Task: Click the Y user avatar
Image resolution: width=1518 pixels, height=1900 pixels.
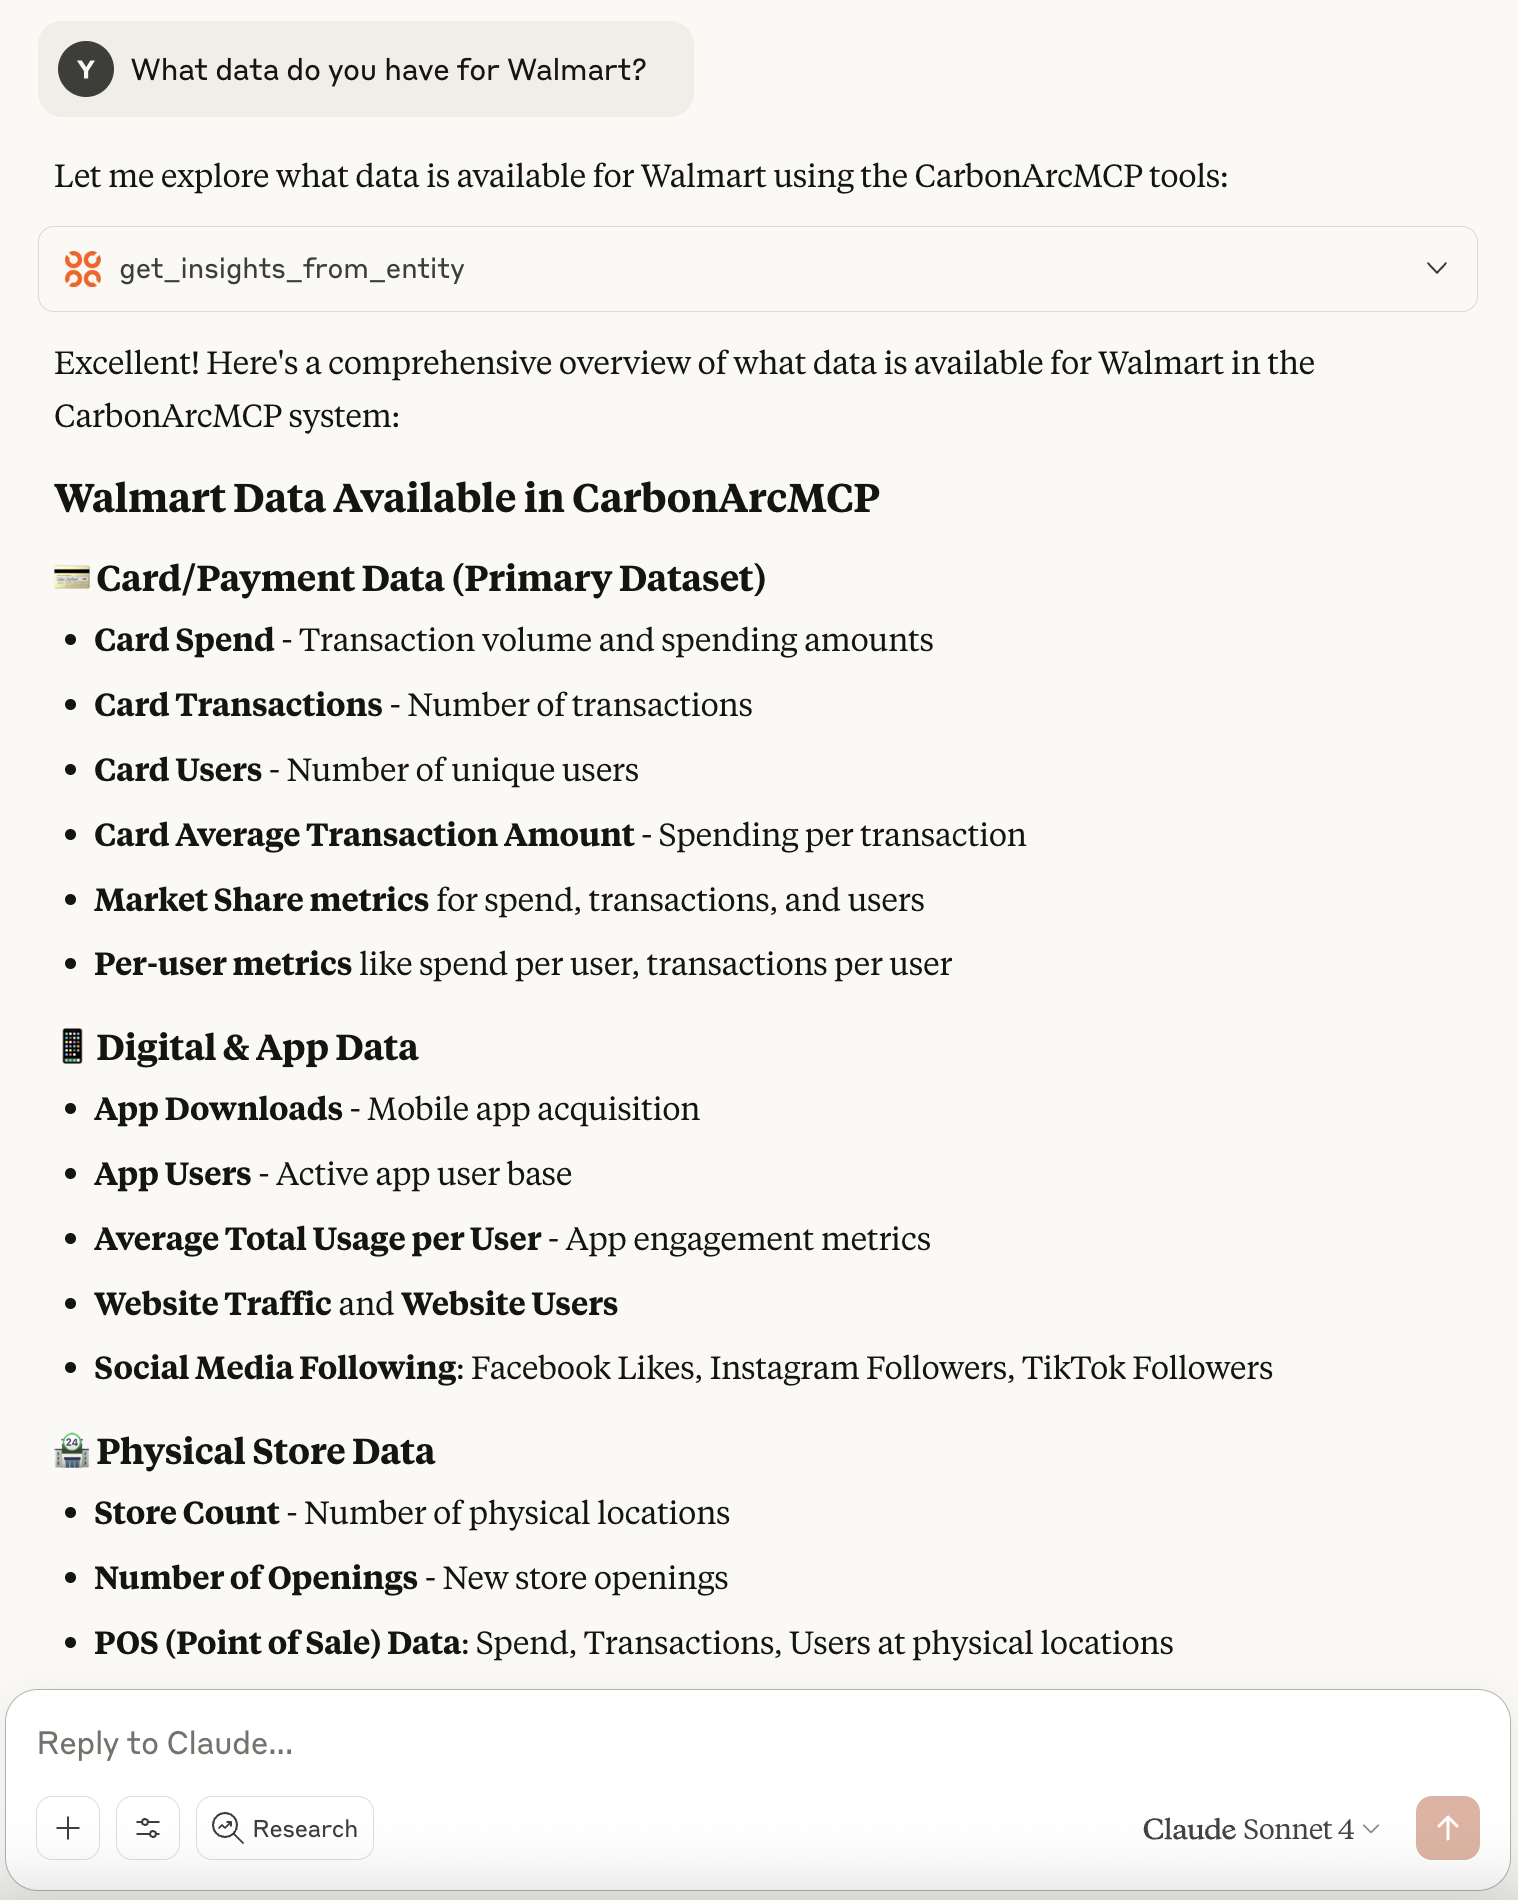Action: [86, 69]
